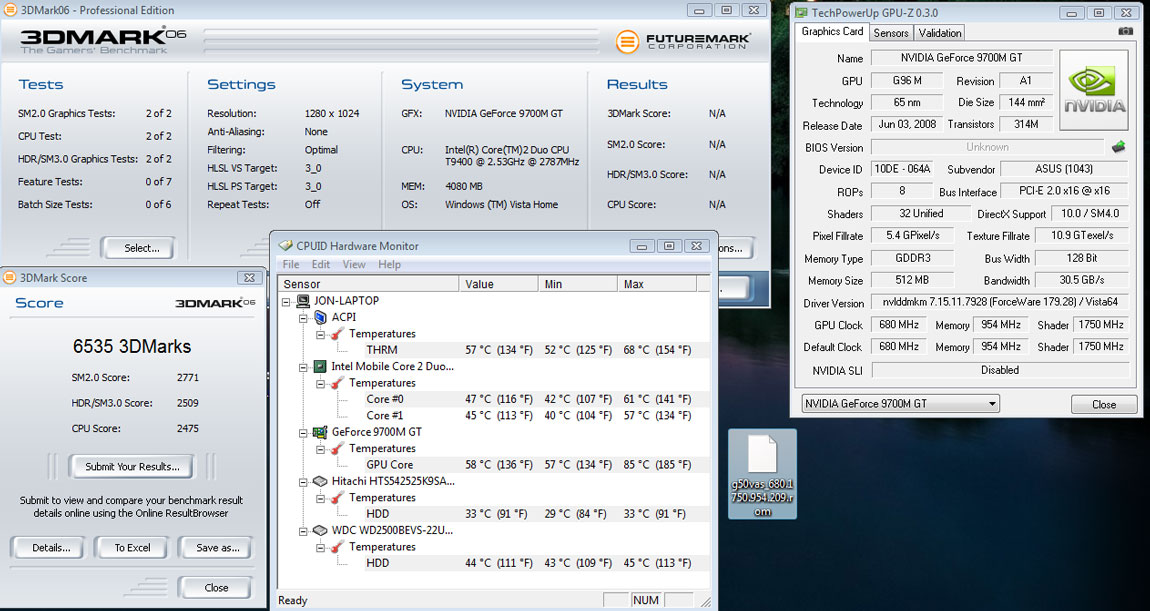Click the Save as button
1150x611 pixels.
pos(217,547)
